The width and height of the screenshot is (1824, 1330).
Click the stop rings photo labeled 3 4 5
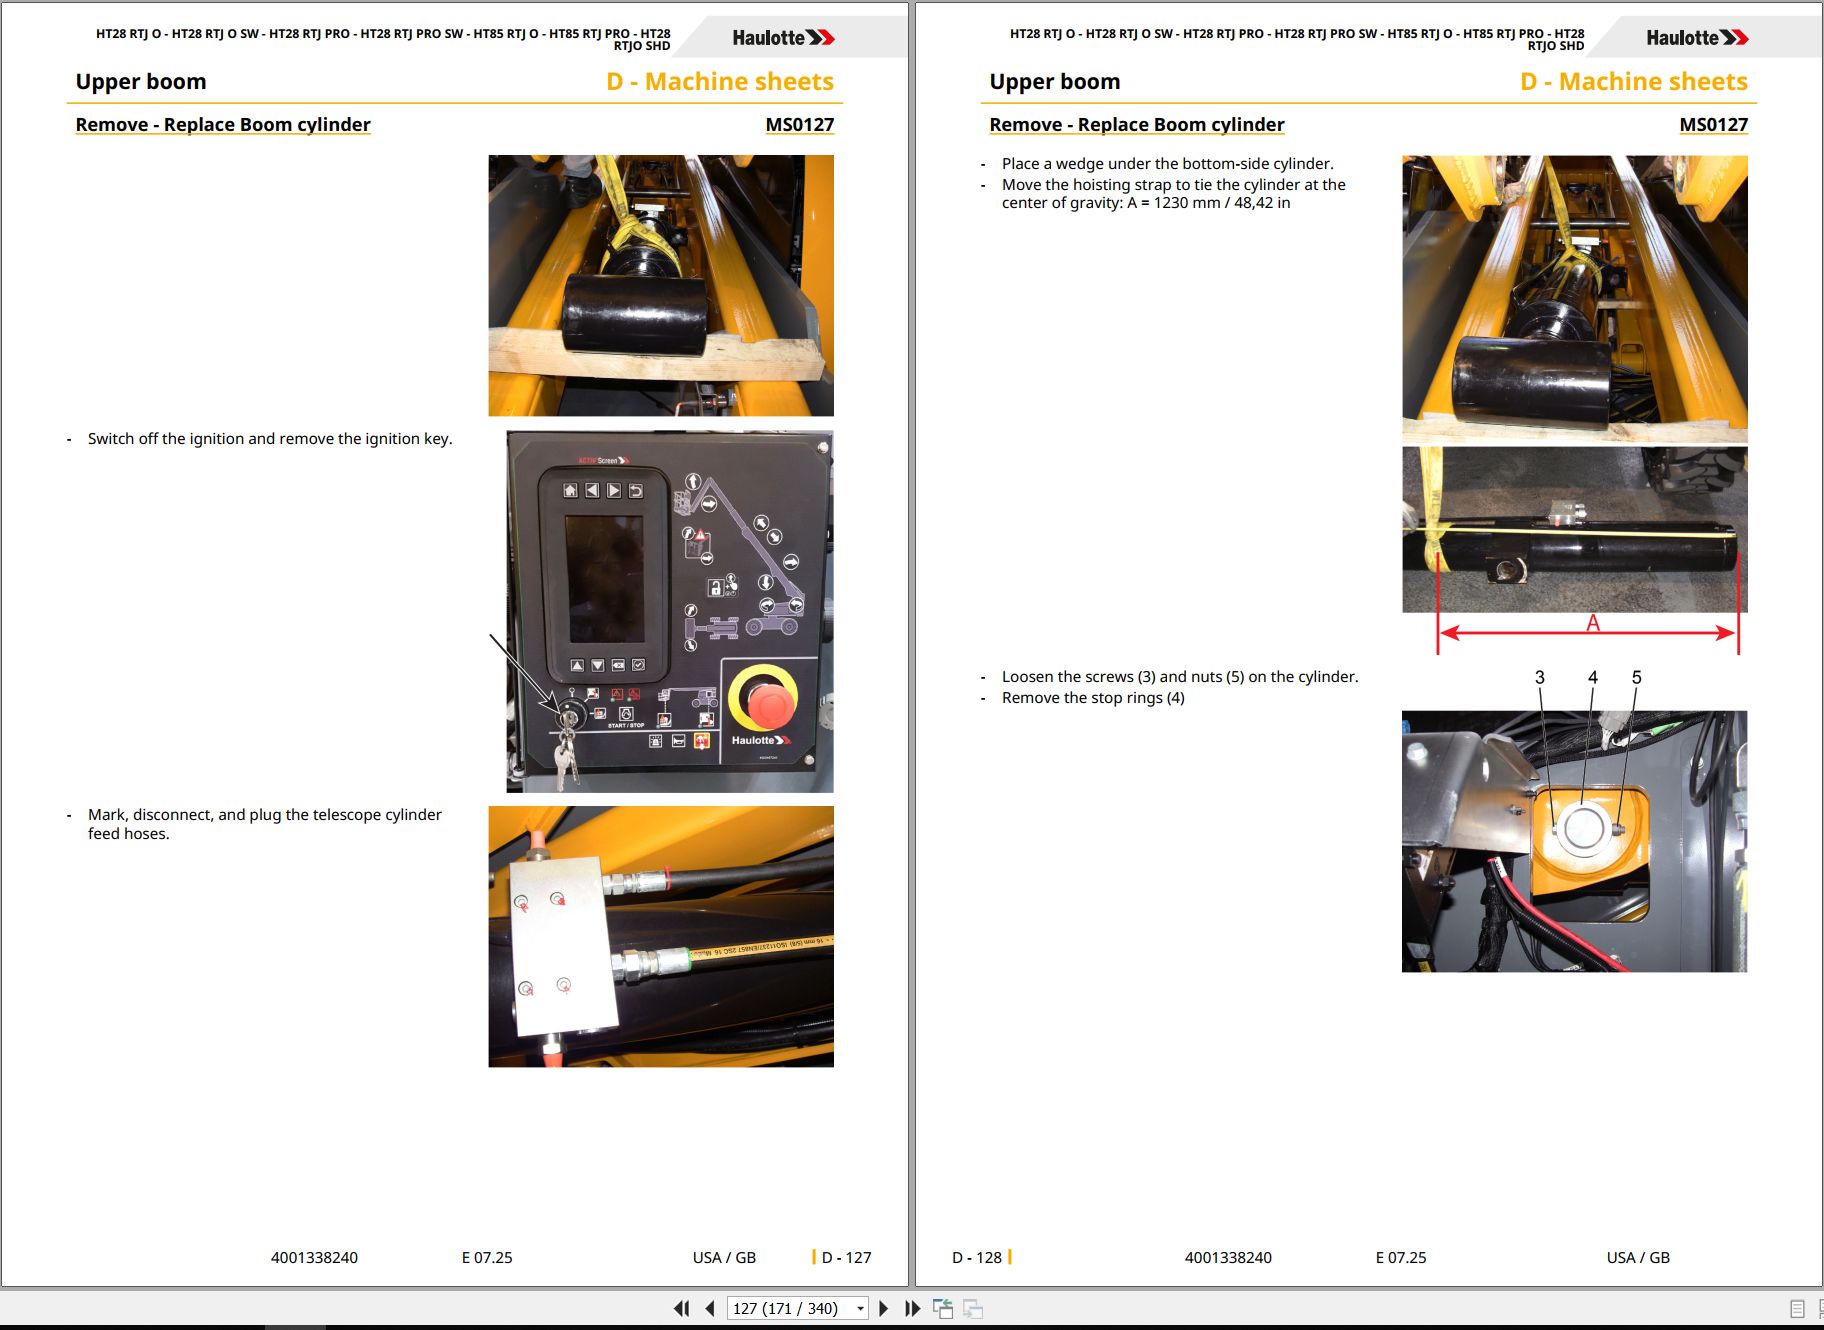click(x=1574, y=841)
